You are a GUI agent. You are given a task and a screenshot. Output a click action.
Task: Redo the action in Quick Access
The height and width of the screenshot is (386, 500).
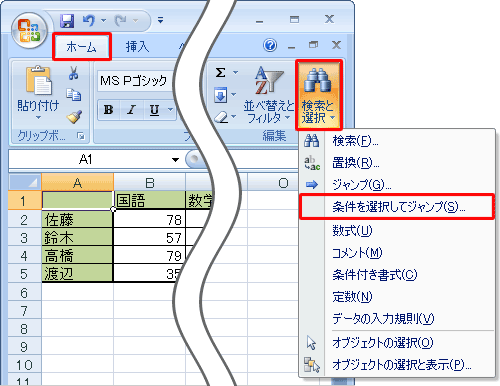pyautogui.click(x=120, y=21)
